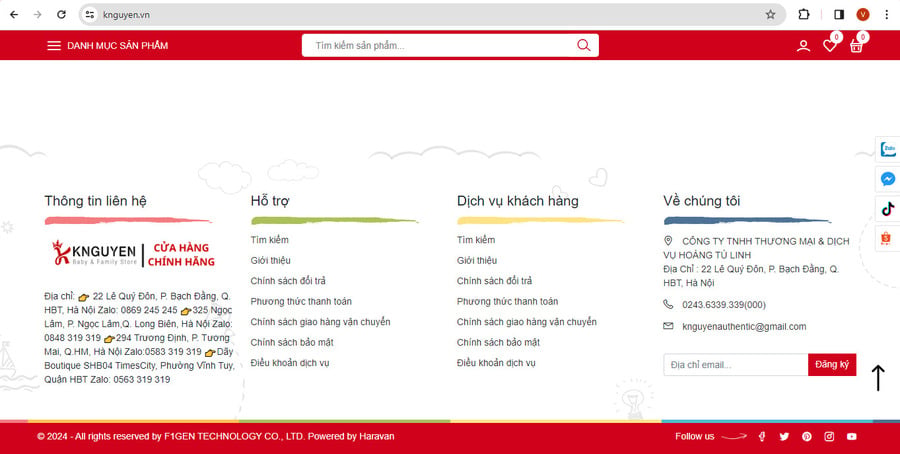Open Điều khoản dịch vụ under Hỗ trợ
Viewport: 900px width, 454px height.
(x=290, y=363)
